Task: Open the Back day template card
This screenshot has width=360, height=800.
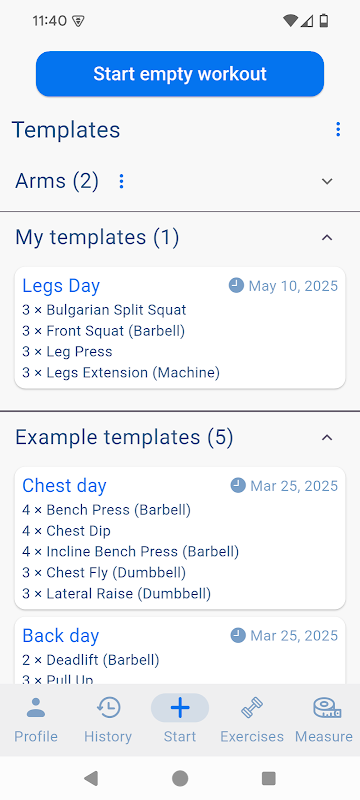Action: pyautogui.click(x=180, y=651)
